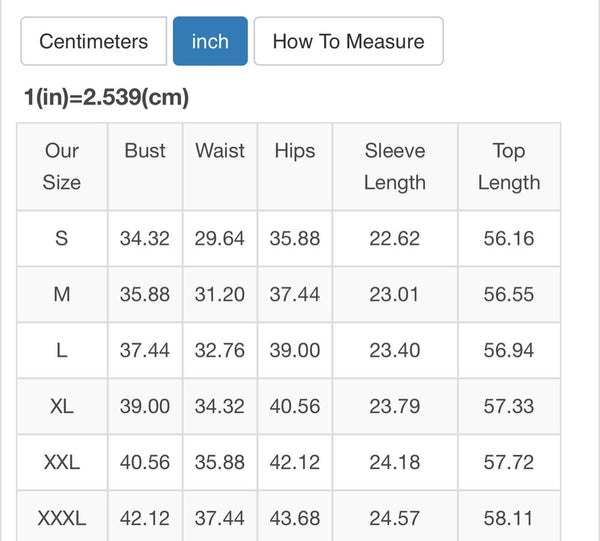Select the S size row label
Viewport: 600px width, 541px height.
pyautogui.click(x=62, y=238)
